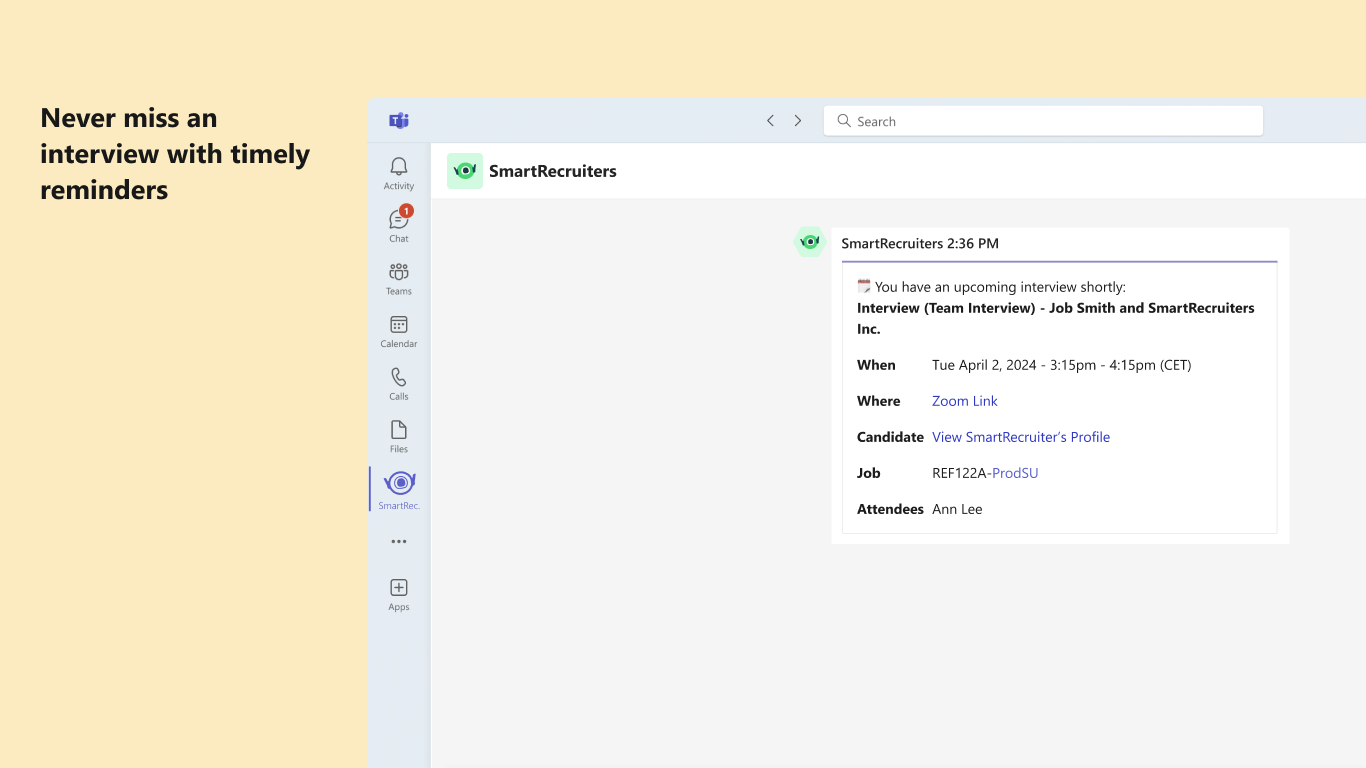
Task: Click the attendee name Ann Lee
Action: pos(957,509)
